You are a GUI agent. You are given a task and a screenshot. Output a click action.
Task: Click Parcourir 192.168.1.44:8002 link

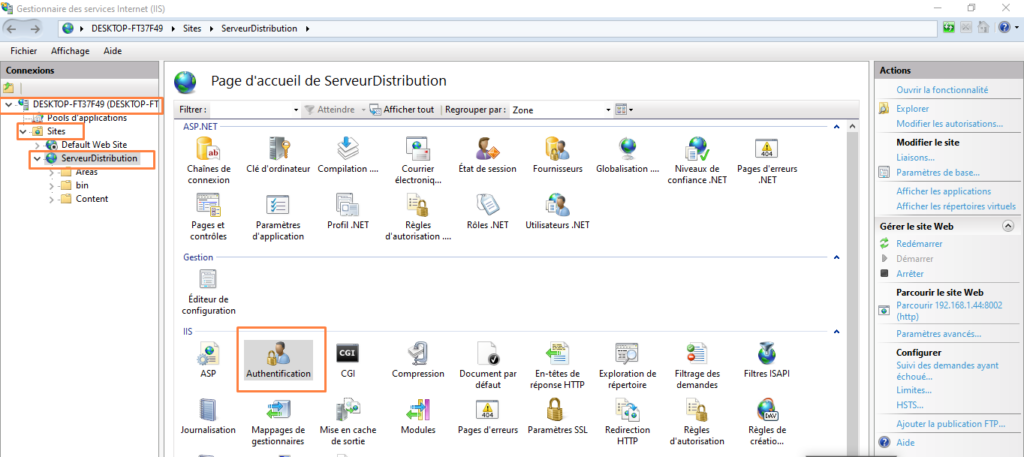[948, 311]
